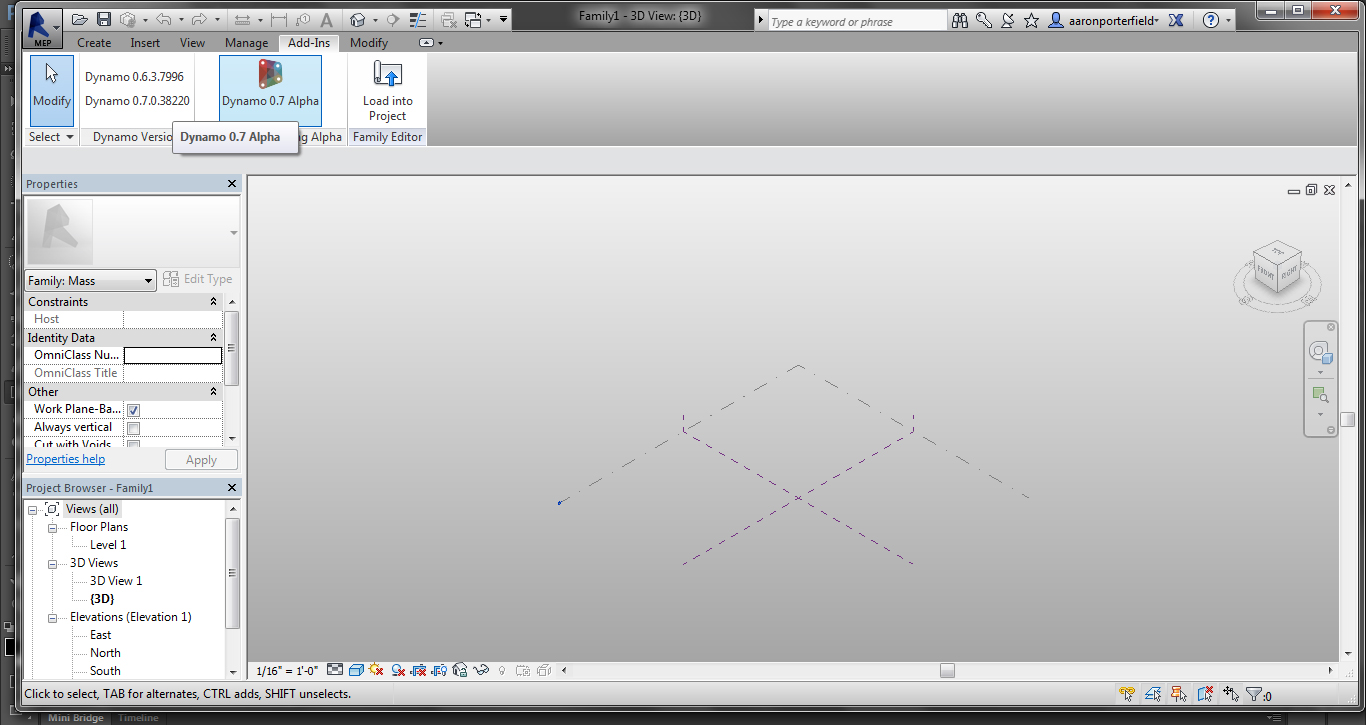Open the Insert ribbon tab

pos(145,43)
